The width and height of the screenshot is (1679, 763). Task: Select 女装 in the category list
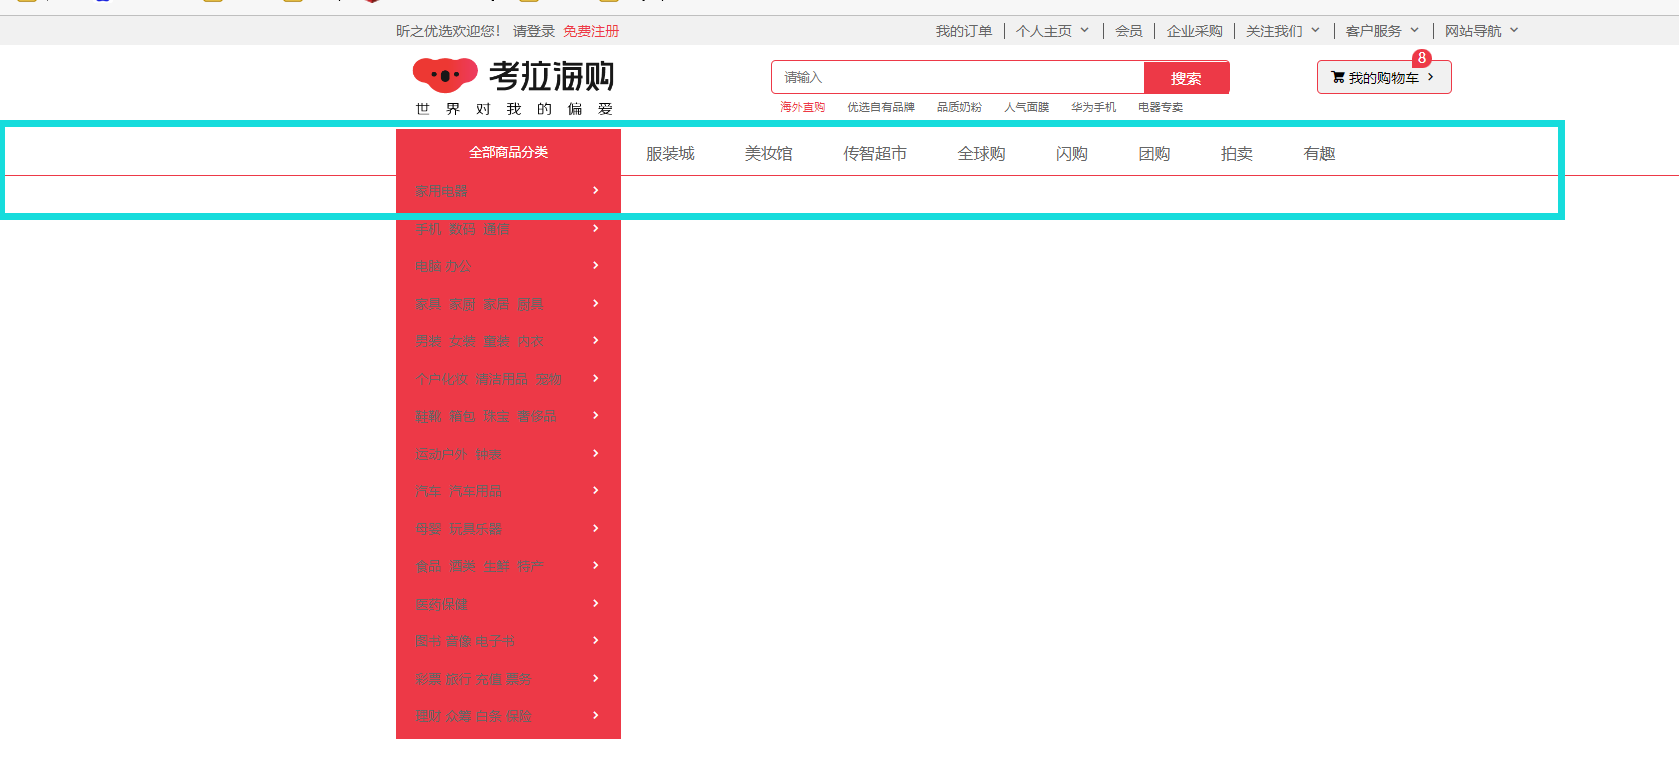coord(462,341)
